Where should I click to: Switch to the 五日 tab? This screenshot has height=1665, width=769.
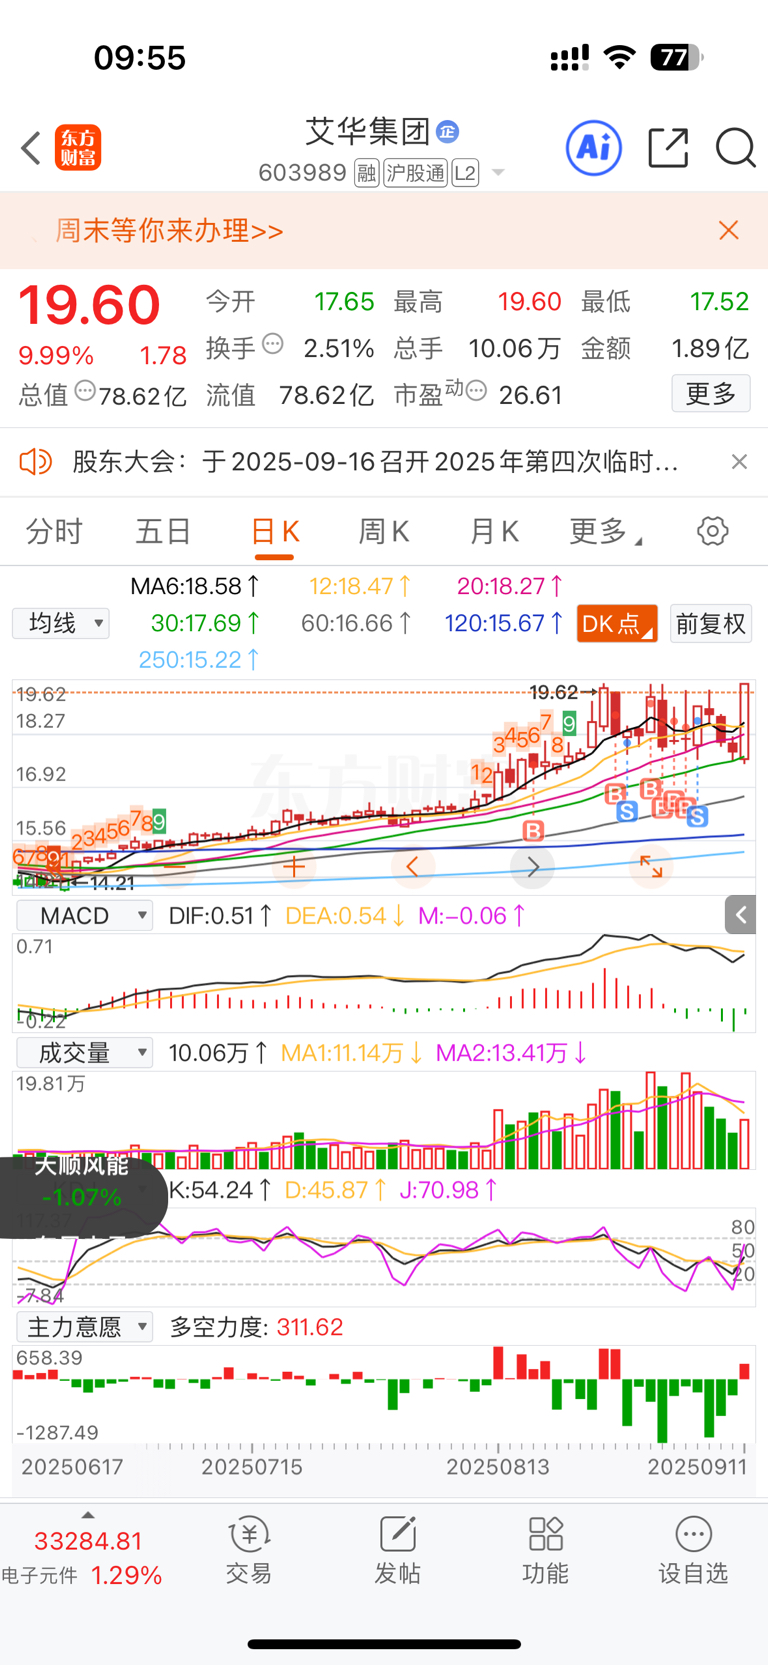click(163, 531)
